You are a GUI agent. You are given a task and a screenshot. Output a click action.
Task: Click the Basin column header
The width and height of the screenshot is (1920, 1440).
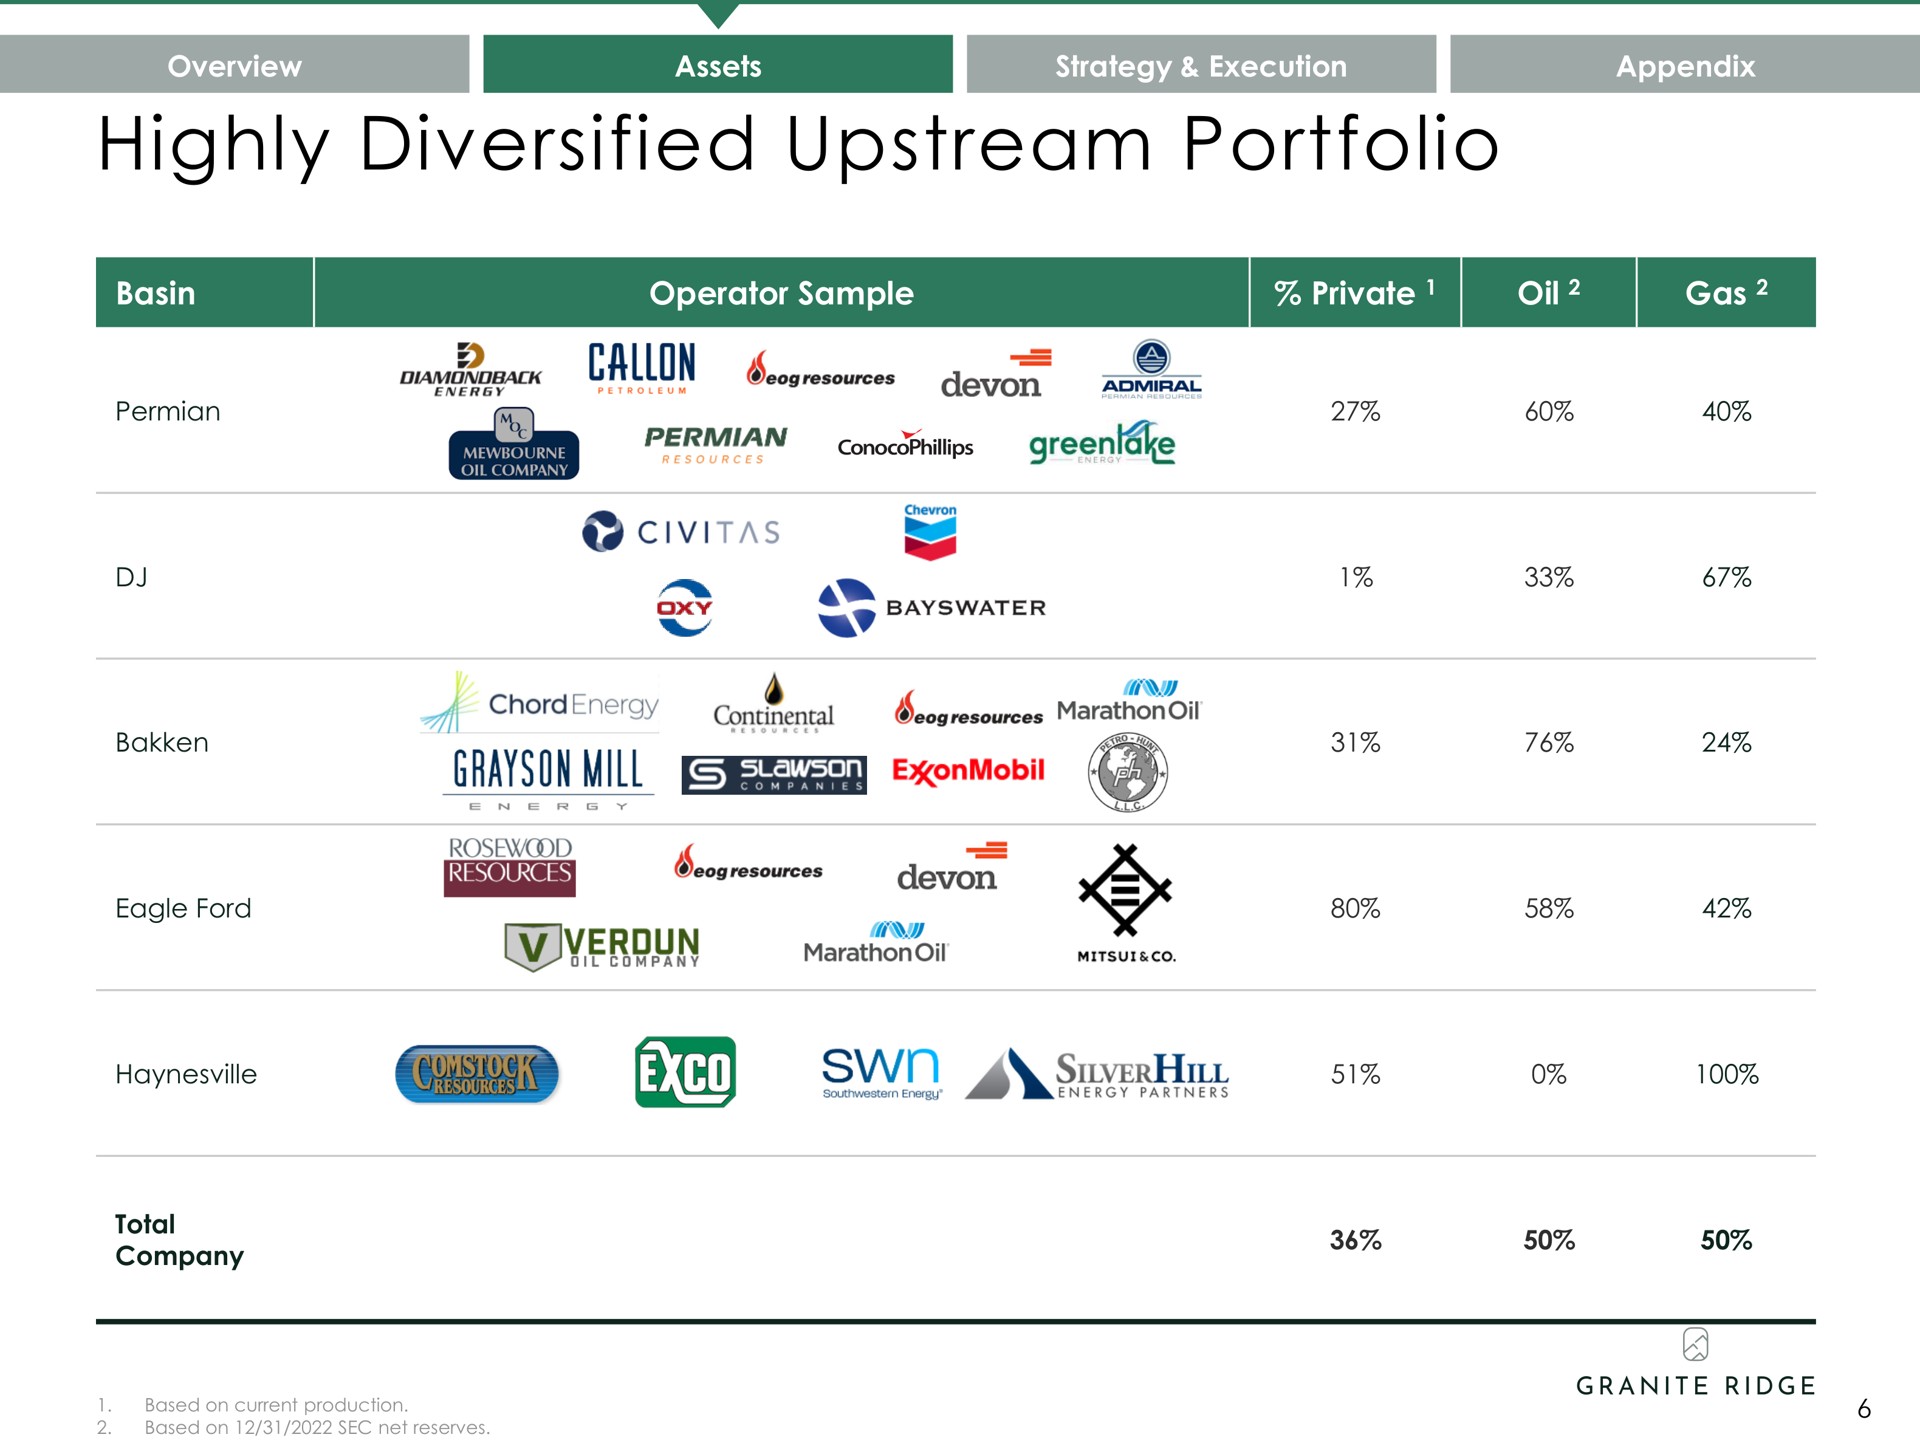[205, 292]
